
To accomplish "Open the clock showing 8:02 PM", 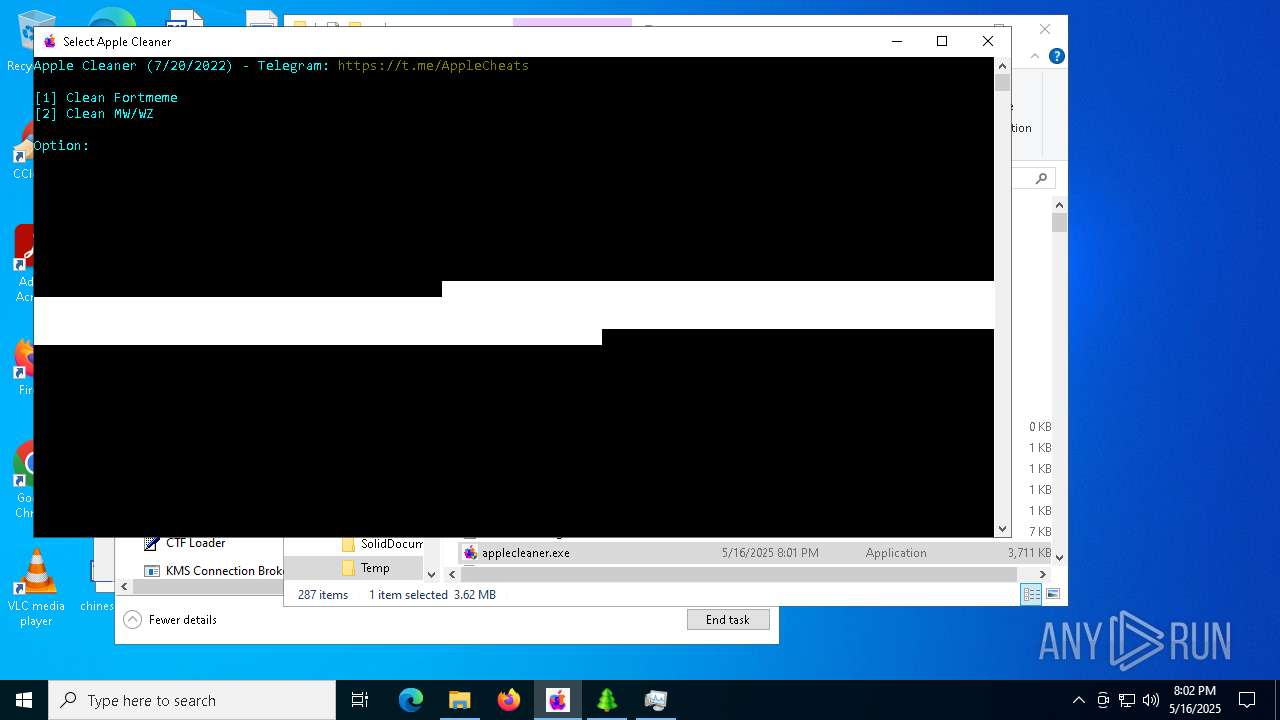I will [x=1195, y=700].
